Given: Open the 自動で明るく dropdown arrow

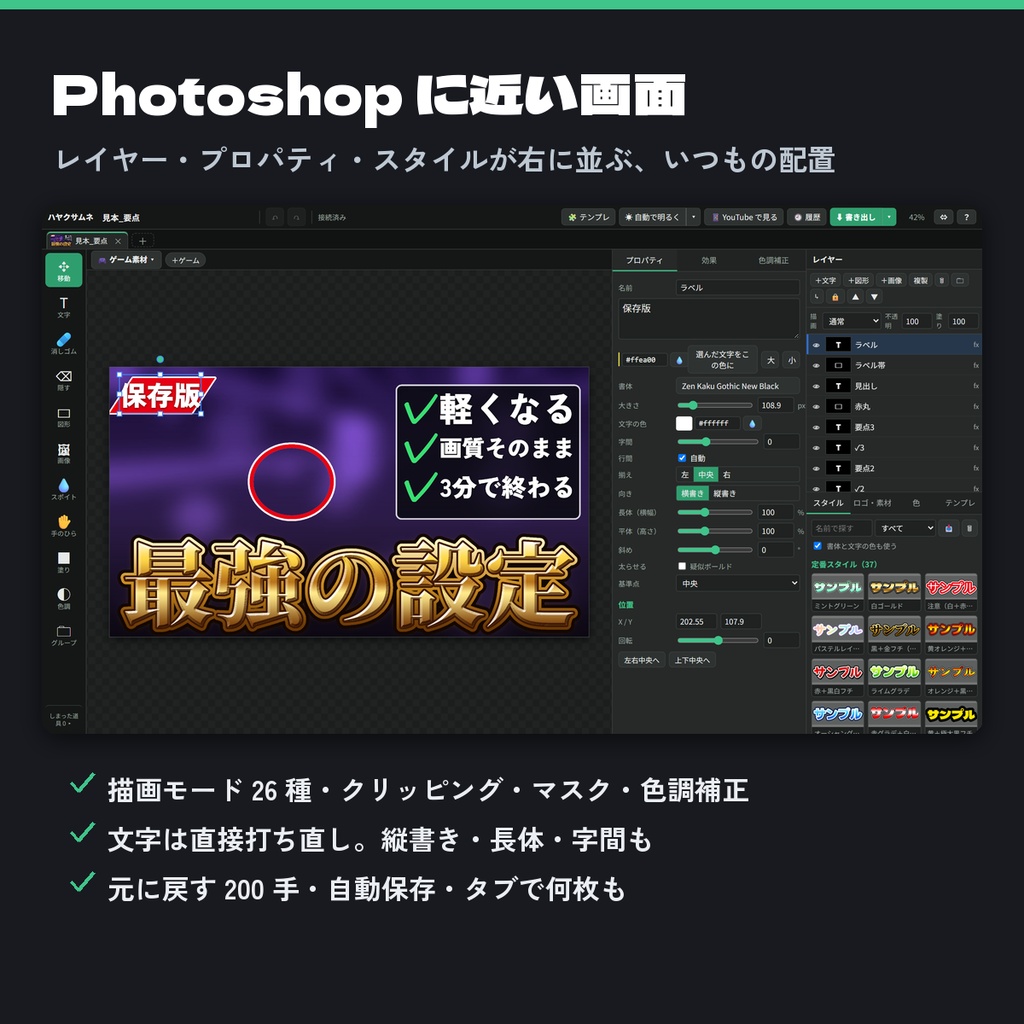Looking at the screenshot, I should [694, 217].
